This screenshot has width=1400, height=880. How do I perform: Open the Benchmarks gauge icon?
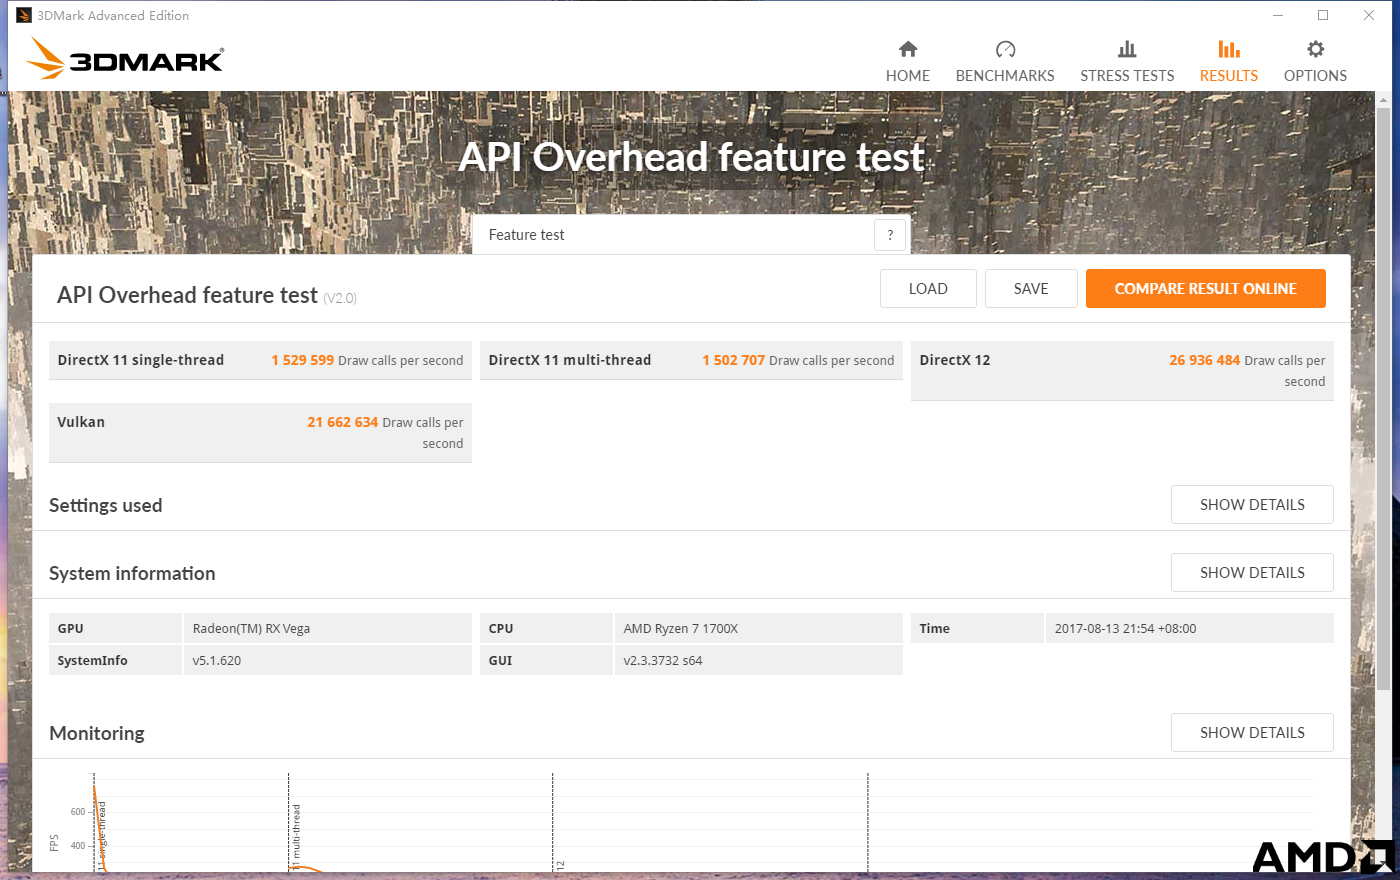point(1005,49)
